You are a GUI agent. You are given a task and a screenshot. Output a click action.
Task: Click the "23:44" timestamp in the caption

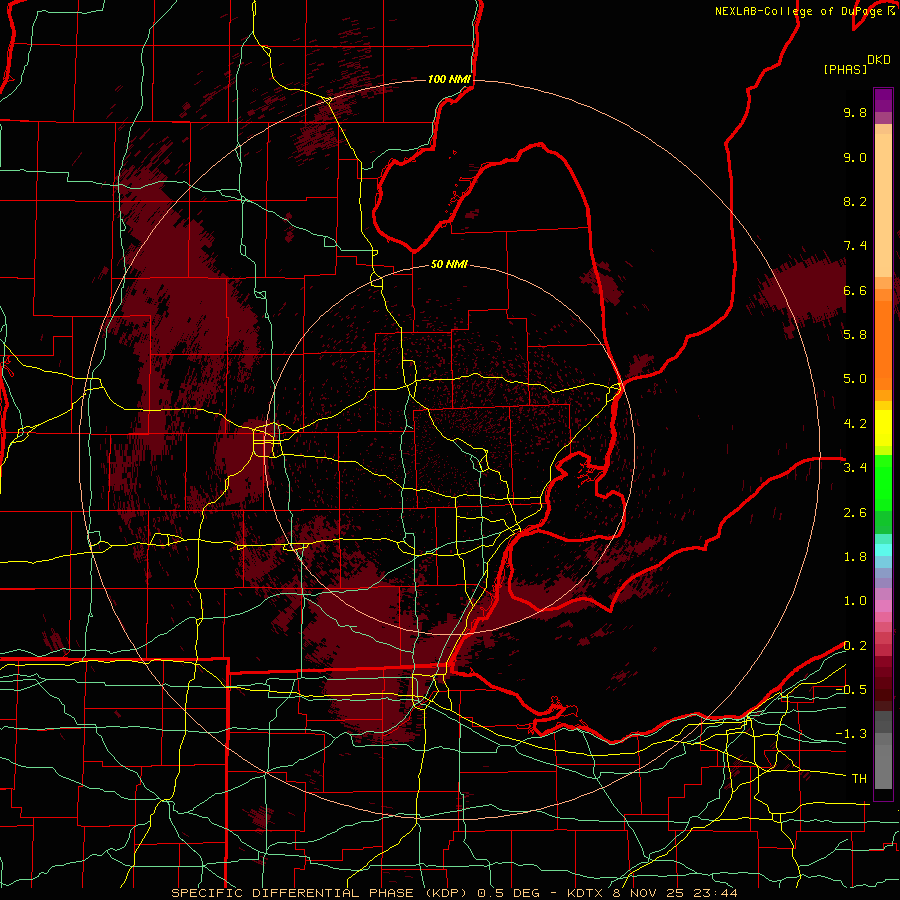(x=716, y=893)
